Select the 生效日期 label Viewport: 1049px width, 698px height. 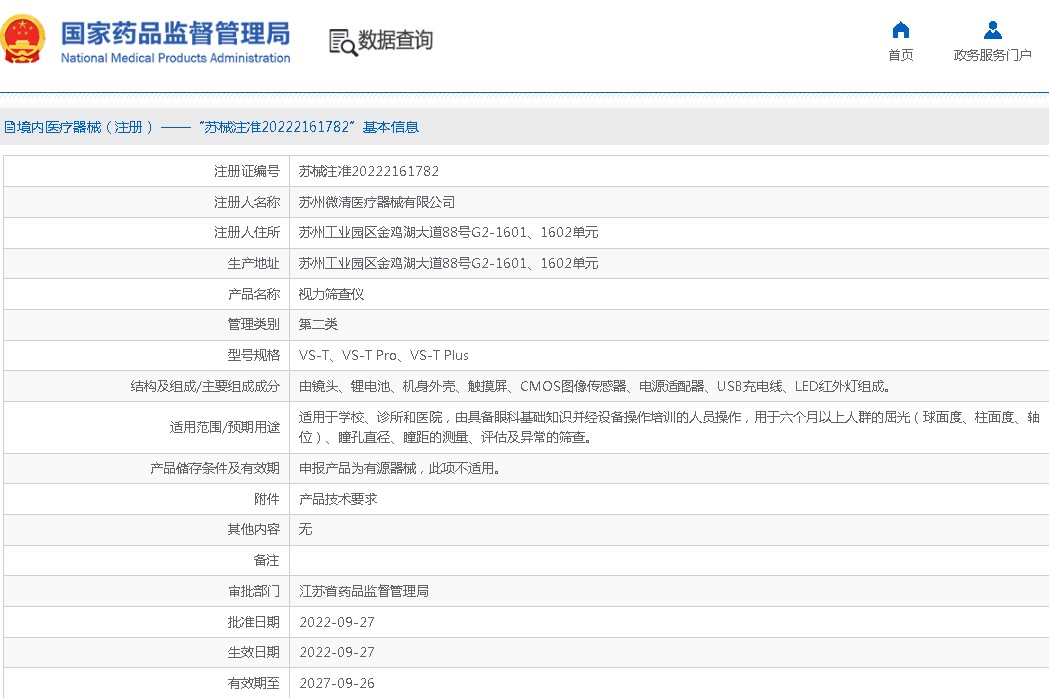(x=254, y=652)
